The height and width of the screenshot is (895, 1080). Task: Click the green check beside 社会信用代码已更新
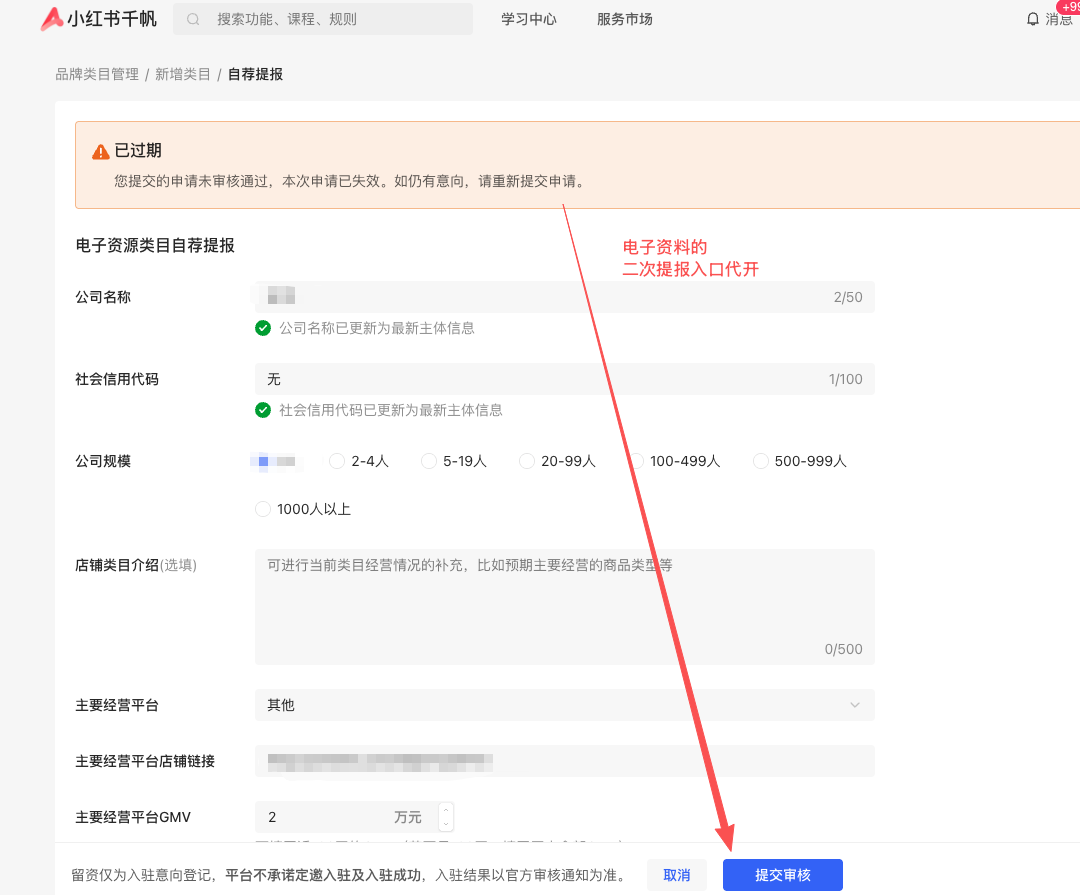coord(262,410)
